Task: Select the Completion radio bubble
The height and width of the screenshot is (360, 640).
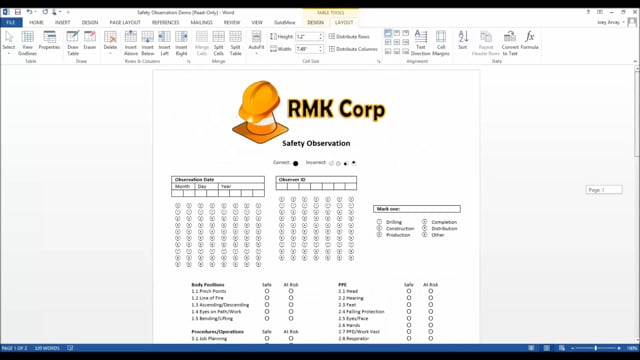Action: (x=424, y=222)
